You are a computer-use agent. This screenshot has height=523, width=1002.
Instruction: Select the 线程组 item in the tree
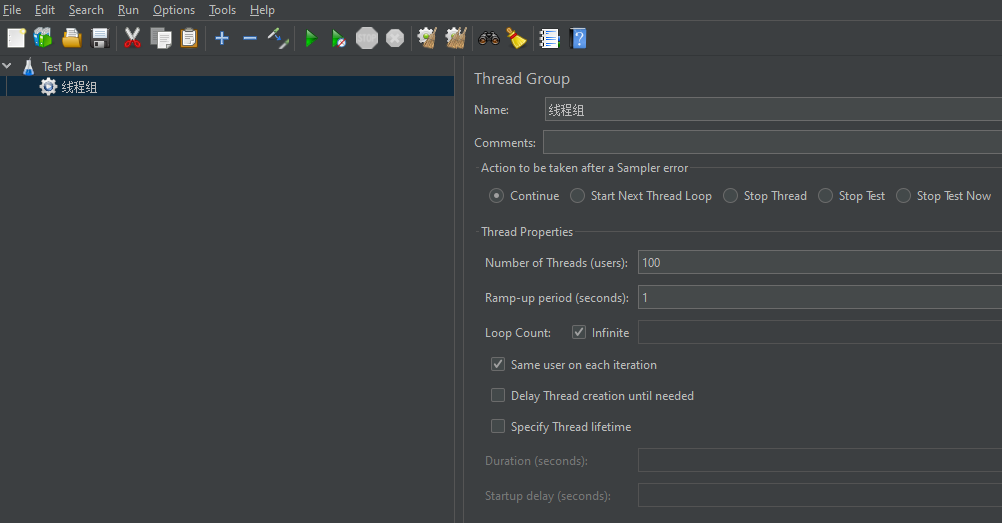point(79,87)
